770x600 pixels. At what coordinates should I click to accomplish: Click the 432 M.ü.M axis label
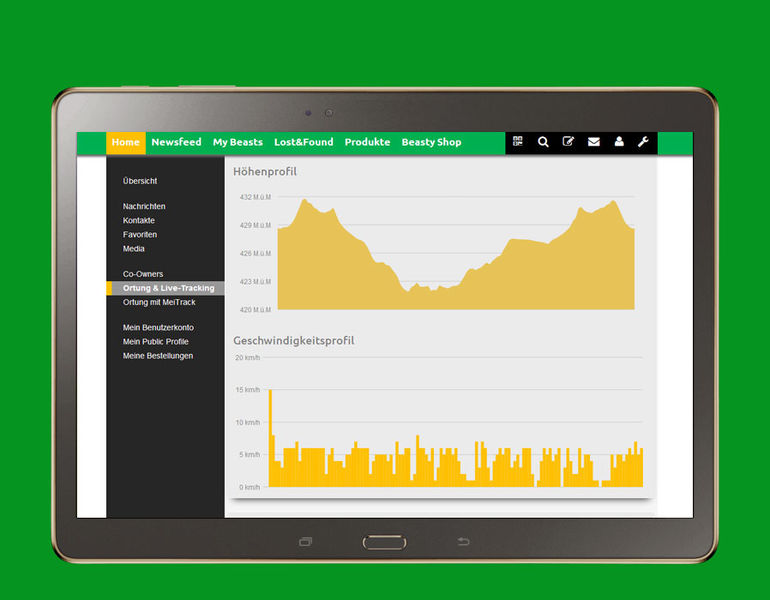click(x=255, y=197)
